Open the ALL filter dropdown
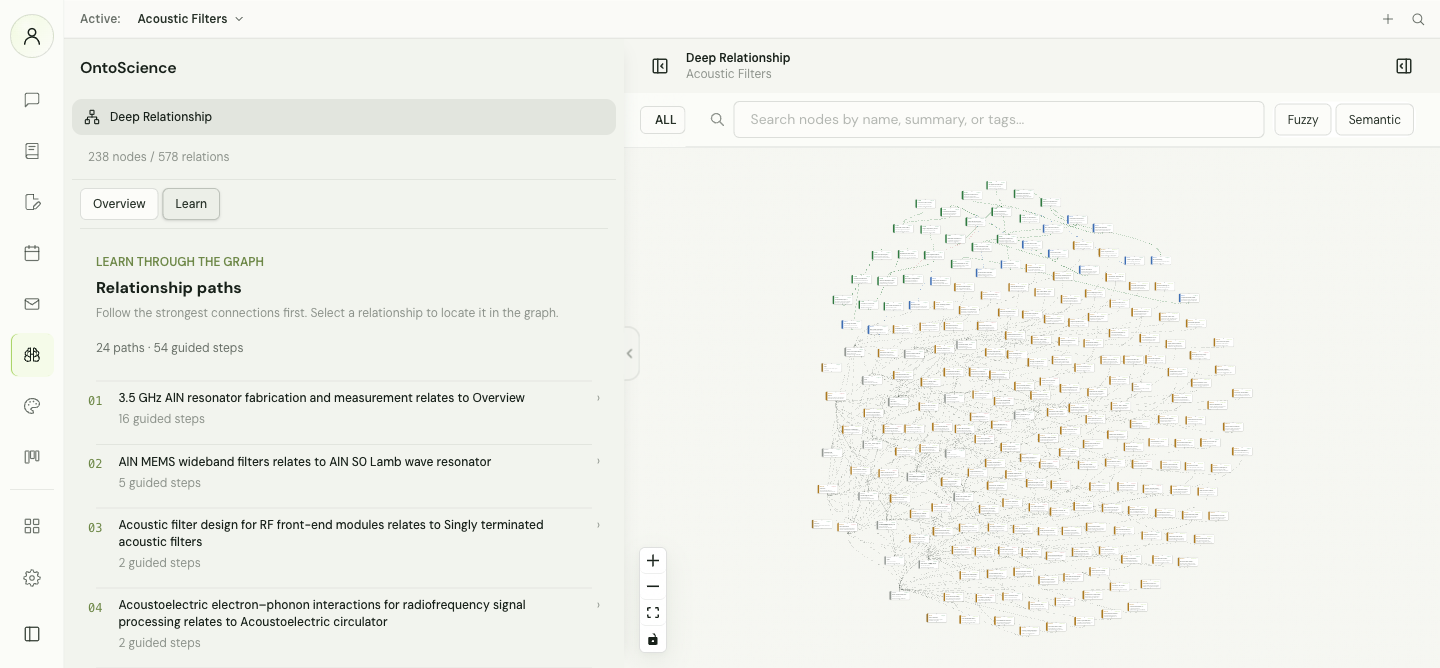This screenshot has height=668, width=1440. coord(663,120)
